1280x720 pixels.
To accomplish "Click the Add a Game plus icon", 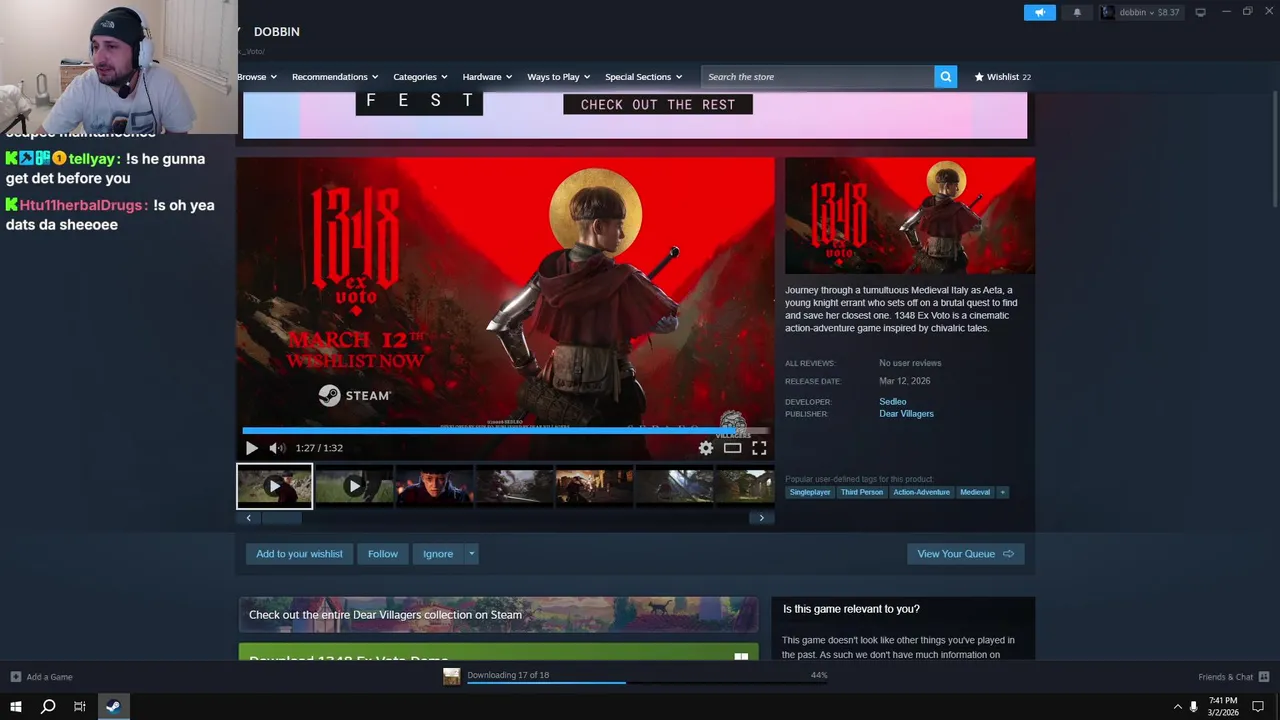I will coord(16,677).
